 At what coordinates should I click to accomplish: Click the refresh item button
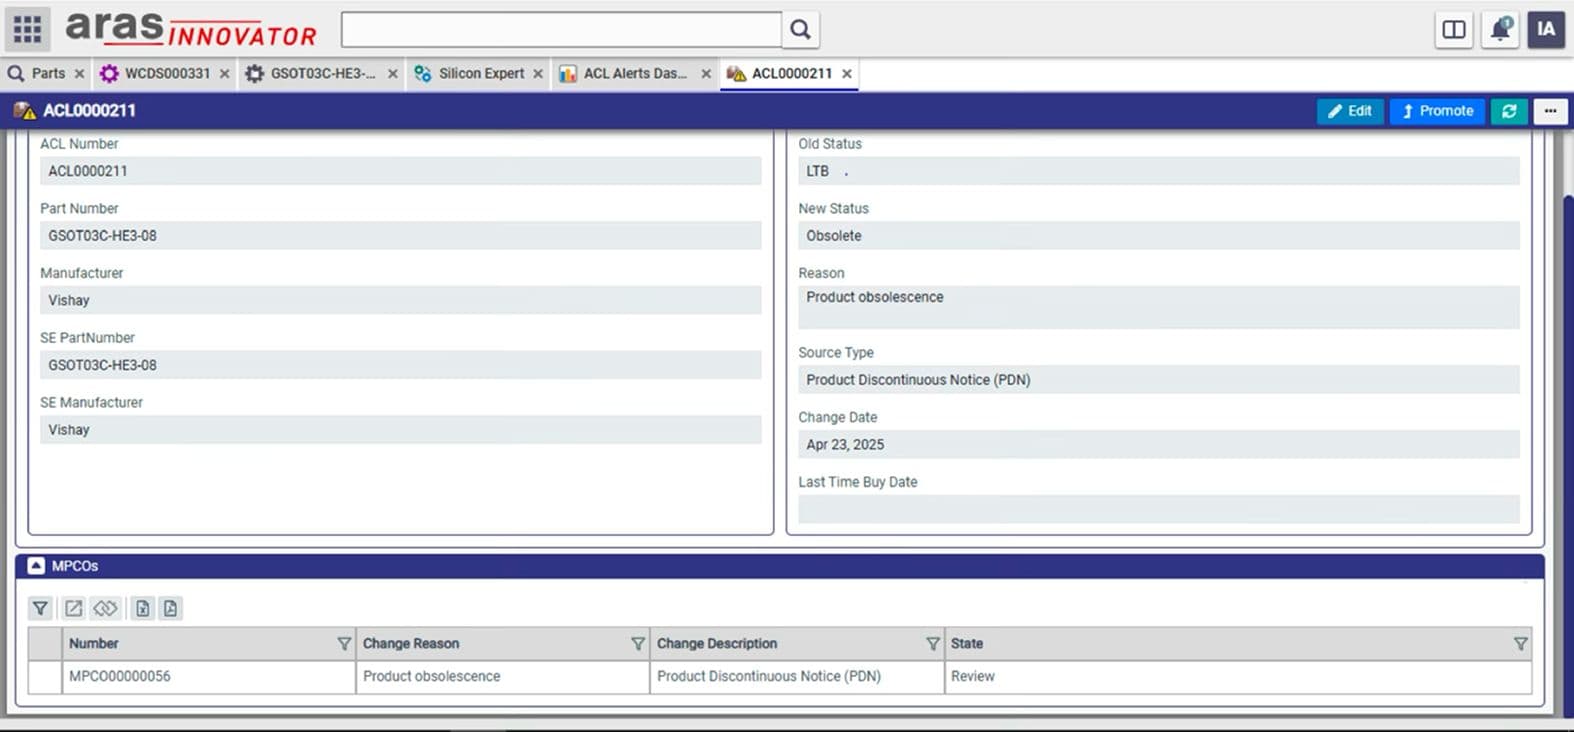(1509, 111)
